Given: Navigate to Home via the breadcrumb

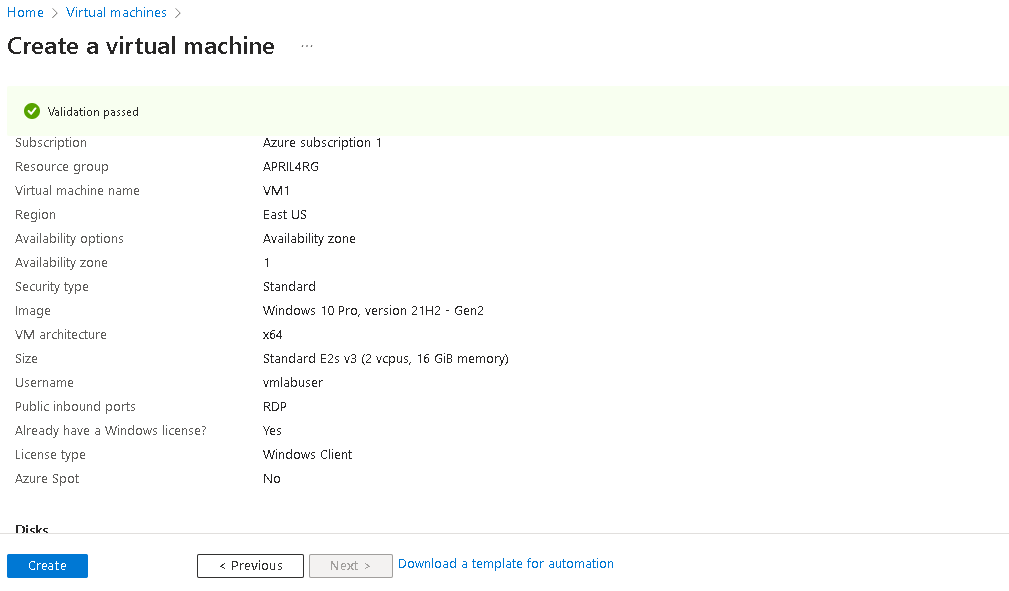Looking at the screenshot, I should [x=24, y=12].
